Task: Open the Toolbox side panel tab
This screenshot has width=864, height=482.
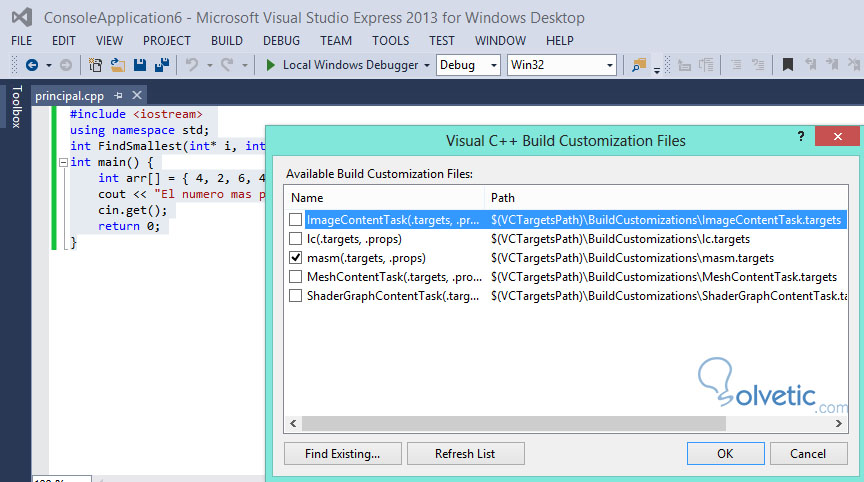Action: click(17, 106)
